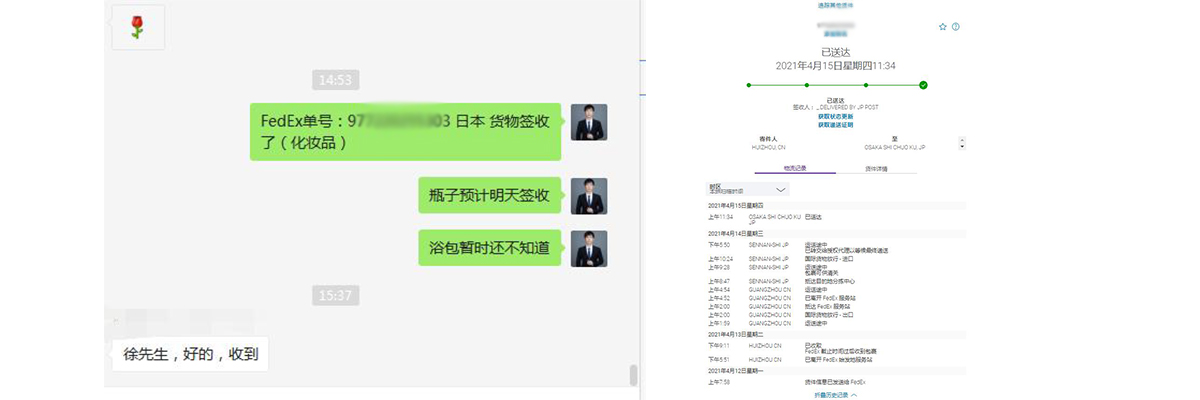Click the 下午5:50 SENNAN-SHI tracking entry

[x=798, y=247]
